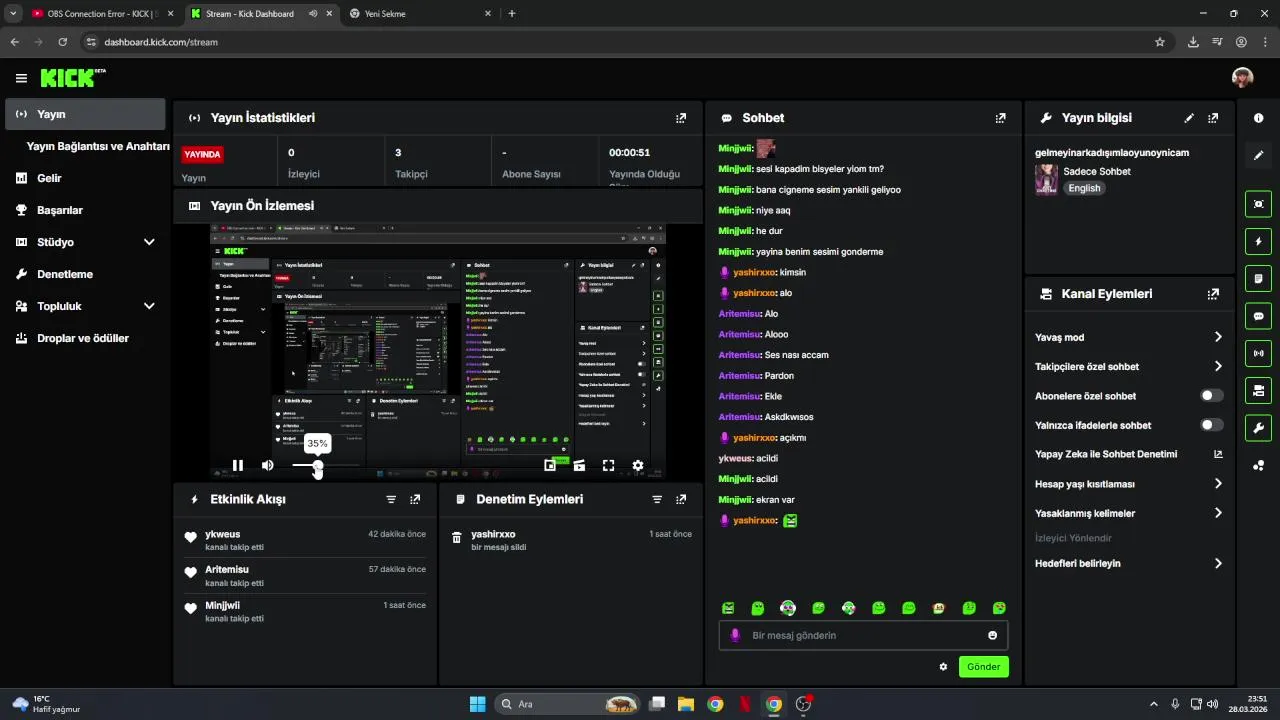Click the three-dots icon at rail bottom

1258,465
